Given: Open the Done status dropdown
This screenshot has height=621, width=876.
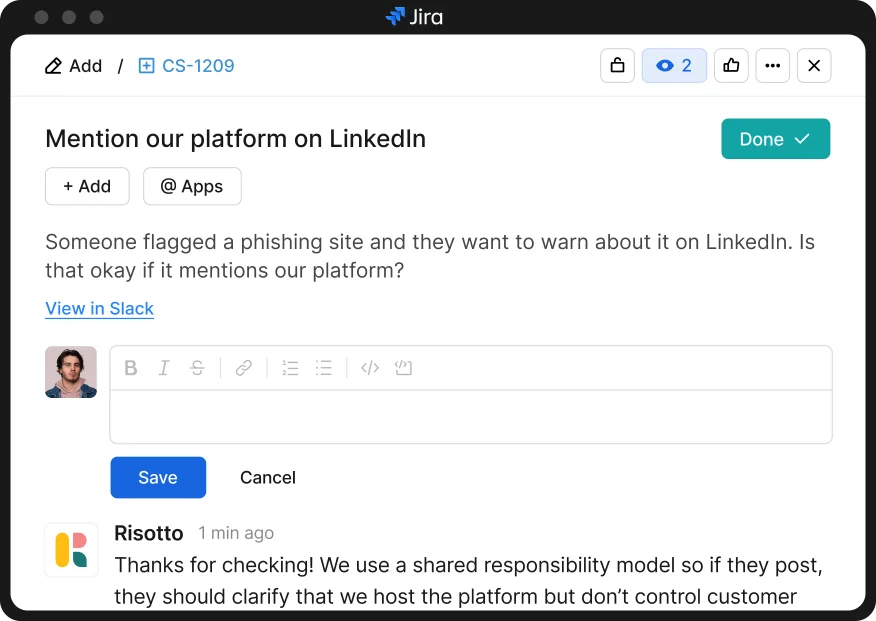Looking at the screenshot, I should tap(775, 138).
